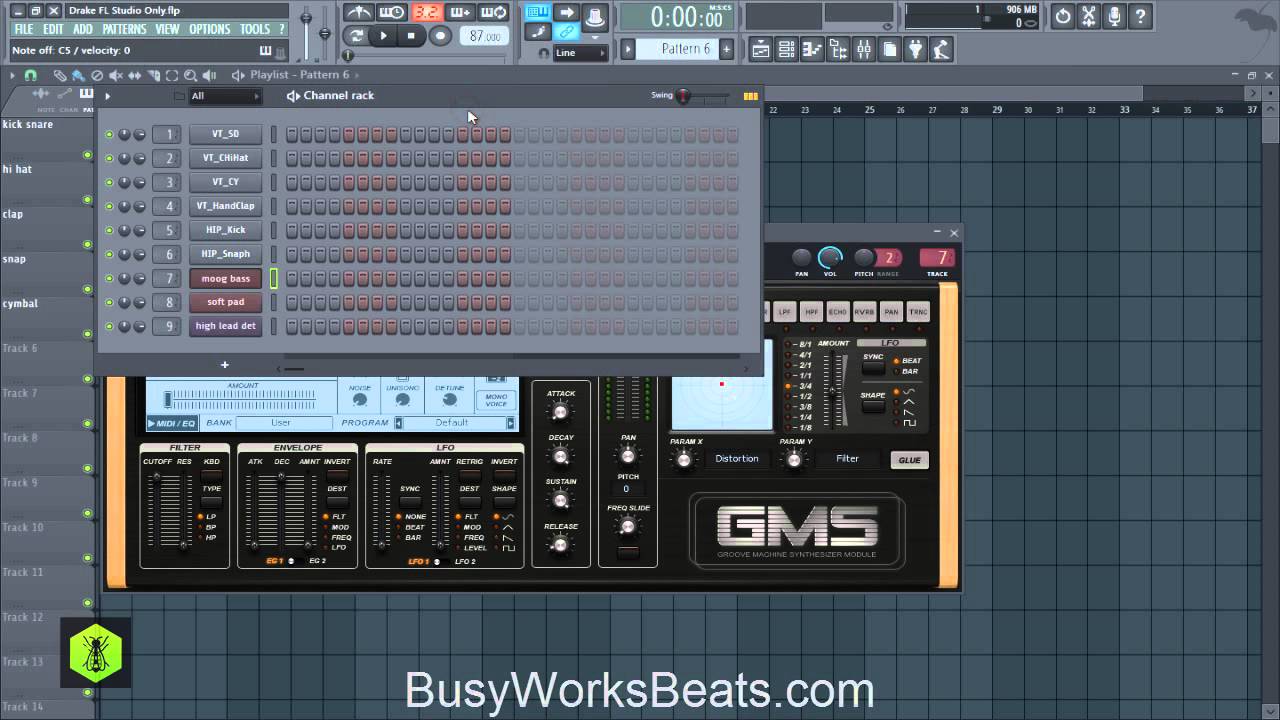Expand channel rack menu arrow

[107, 96]
